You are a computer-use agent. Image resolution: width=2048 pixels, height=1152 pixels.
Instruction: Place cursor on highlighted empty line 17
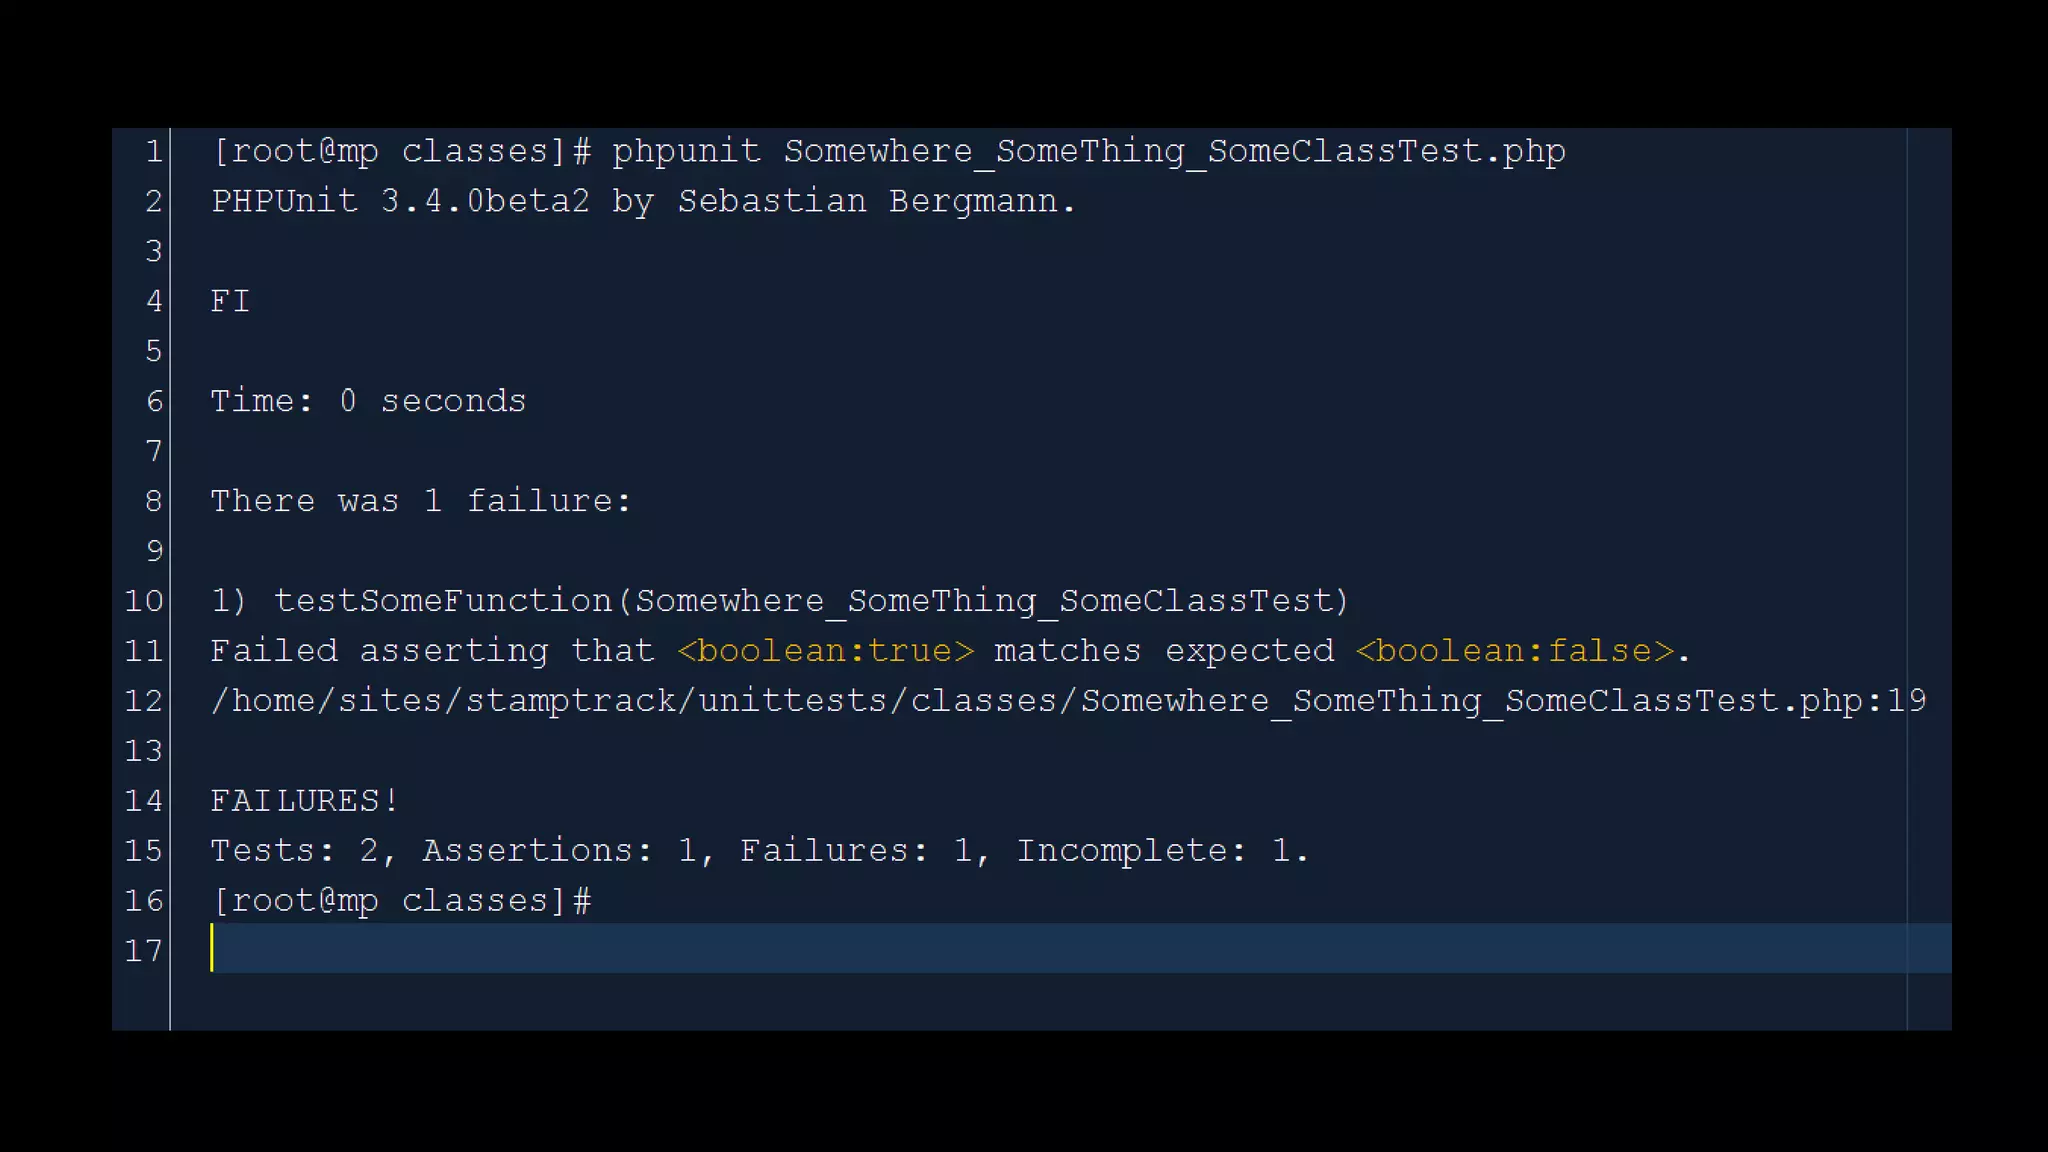pos(1000,949)
